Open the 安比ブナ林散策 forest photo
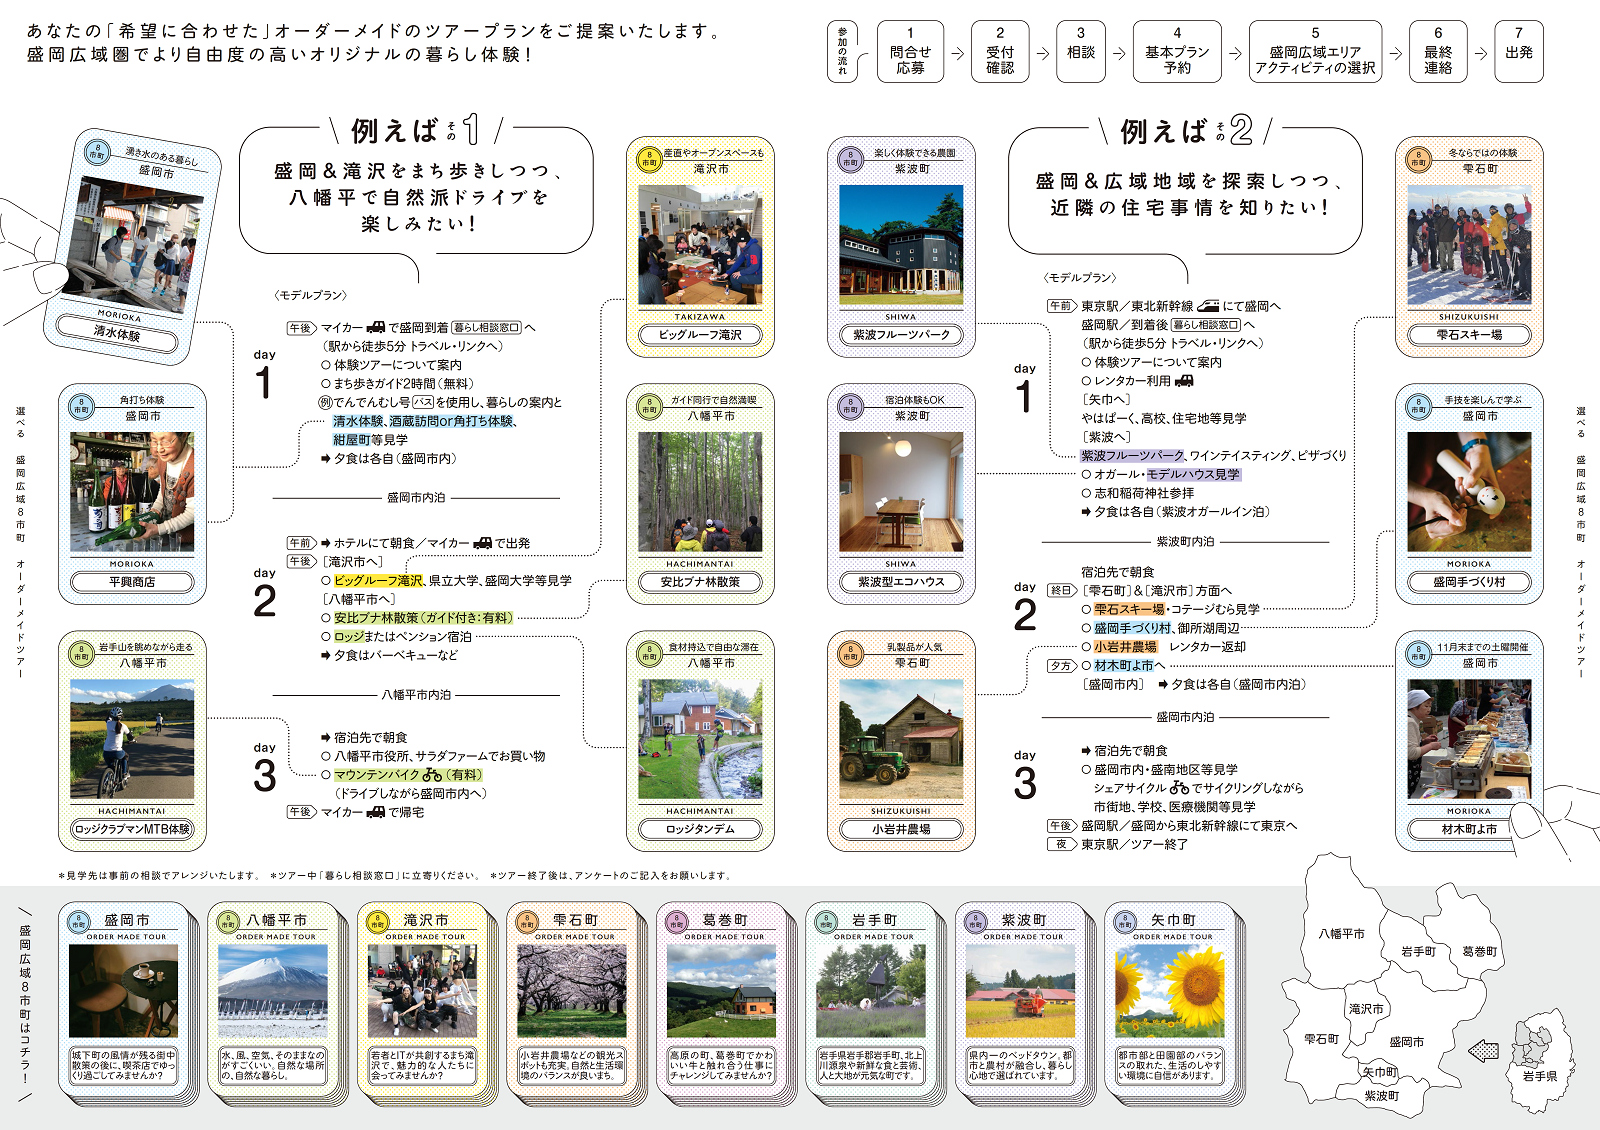The width and height of the screenshot is (1600, 1130). (x=700, y=492)
